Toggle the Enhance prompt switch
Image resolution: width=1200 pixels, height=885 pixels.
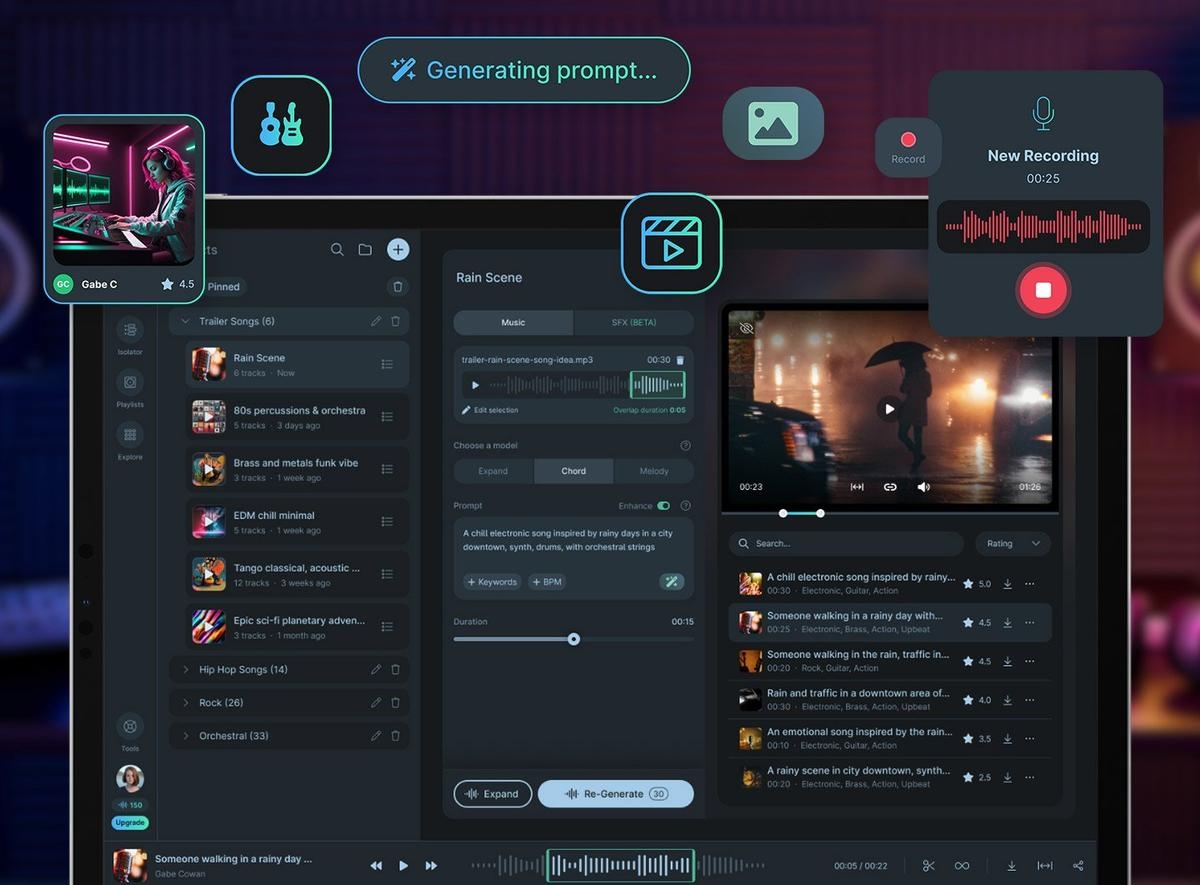[x=663, y=506]
